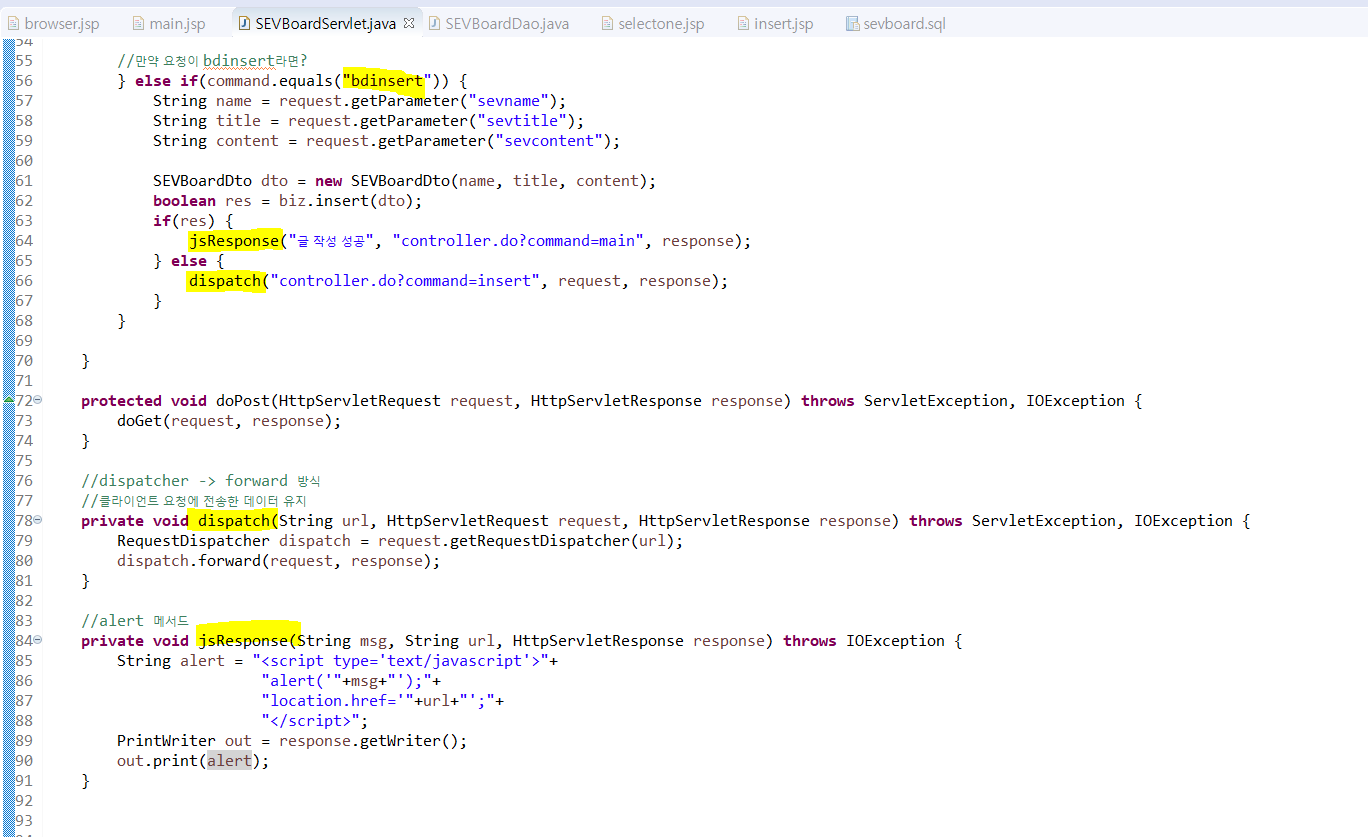1368x837 pixels.
Task: Open the main.jsp editor tab
Action: coord(171,23)
